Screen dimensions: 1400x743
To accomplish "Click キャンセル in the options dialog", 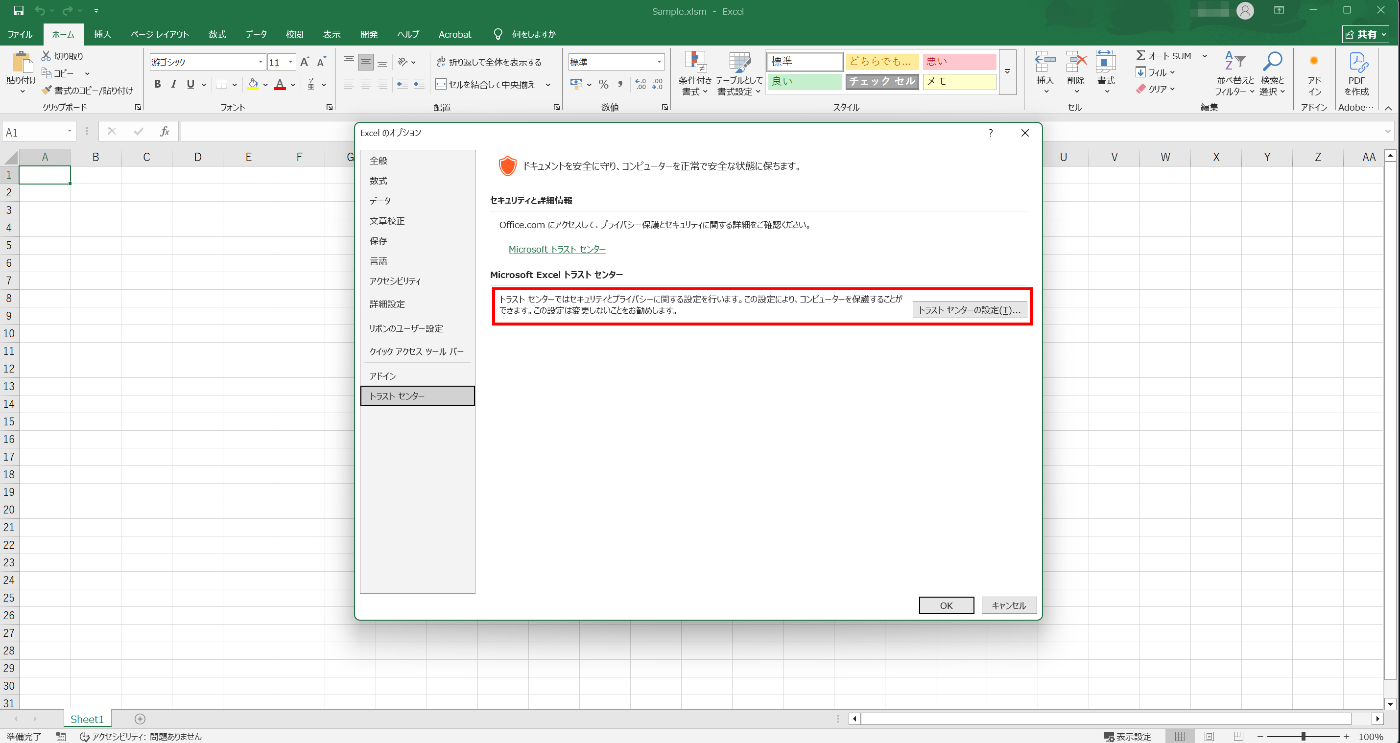I will [1009, 605].
